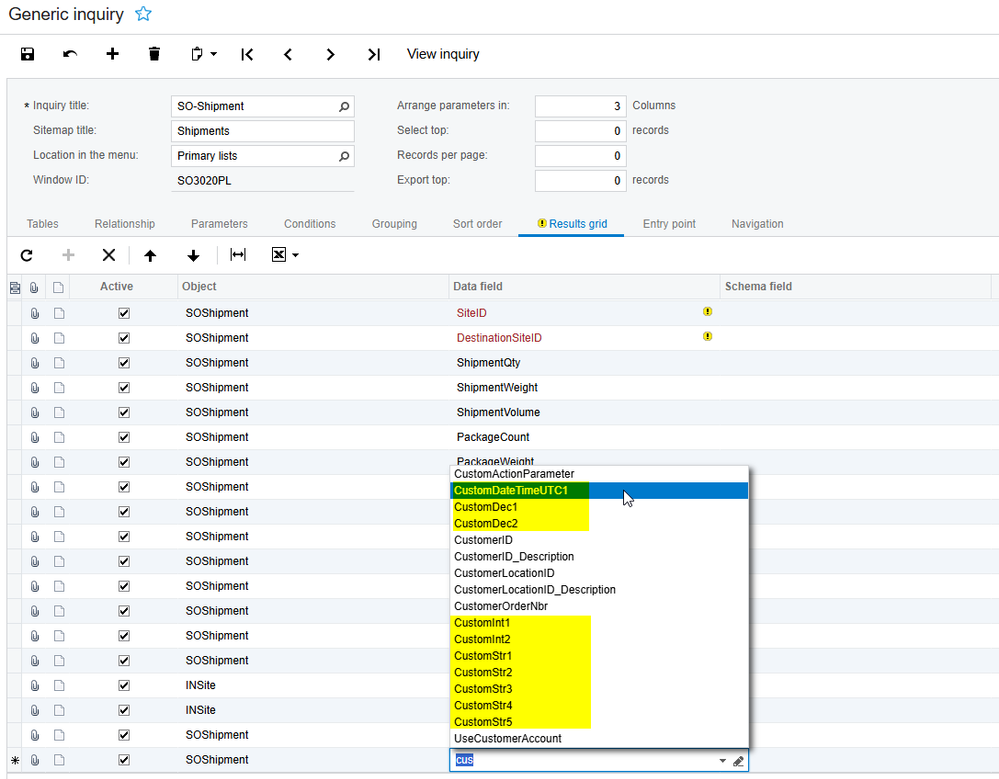Screen dimensions: 999x779
Task: Click the warning icon next to SiteID
Action: pos(707,311)
